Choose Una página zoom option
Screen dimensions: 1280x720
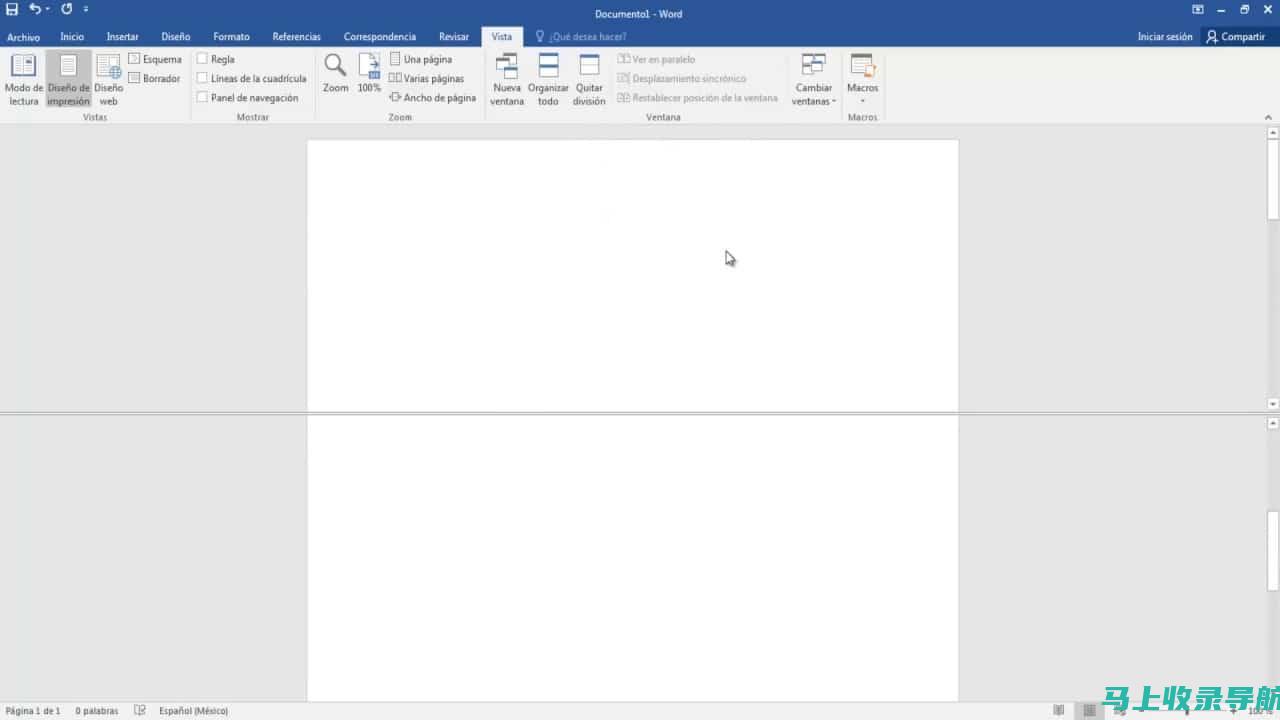tap(421, 59)
